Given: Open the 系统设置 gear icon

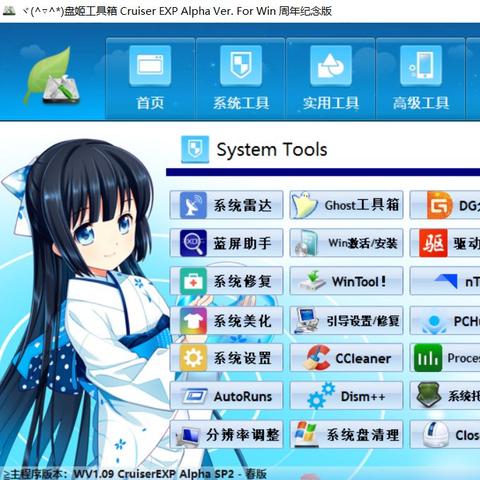Looking at the screenshot, I should [x=193, y=358].
